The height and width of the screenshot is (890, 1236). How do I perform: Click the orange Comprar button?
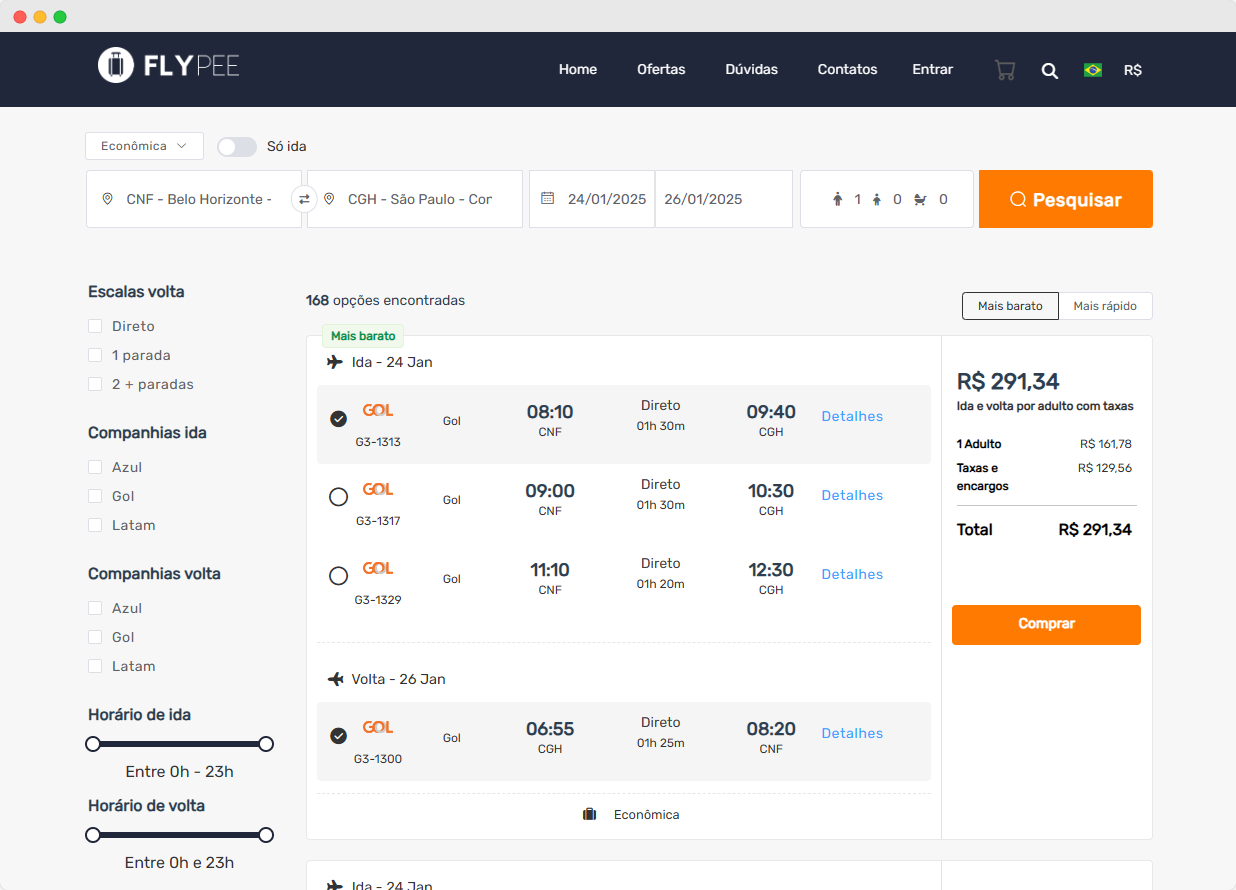1046,624
